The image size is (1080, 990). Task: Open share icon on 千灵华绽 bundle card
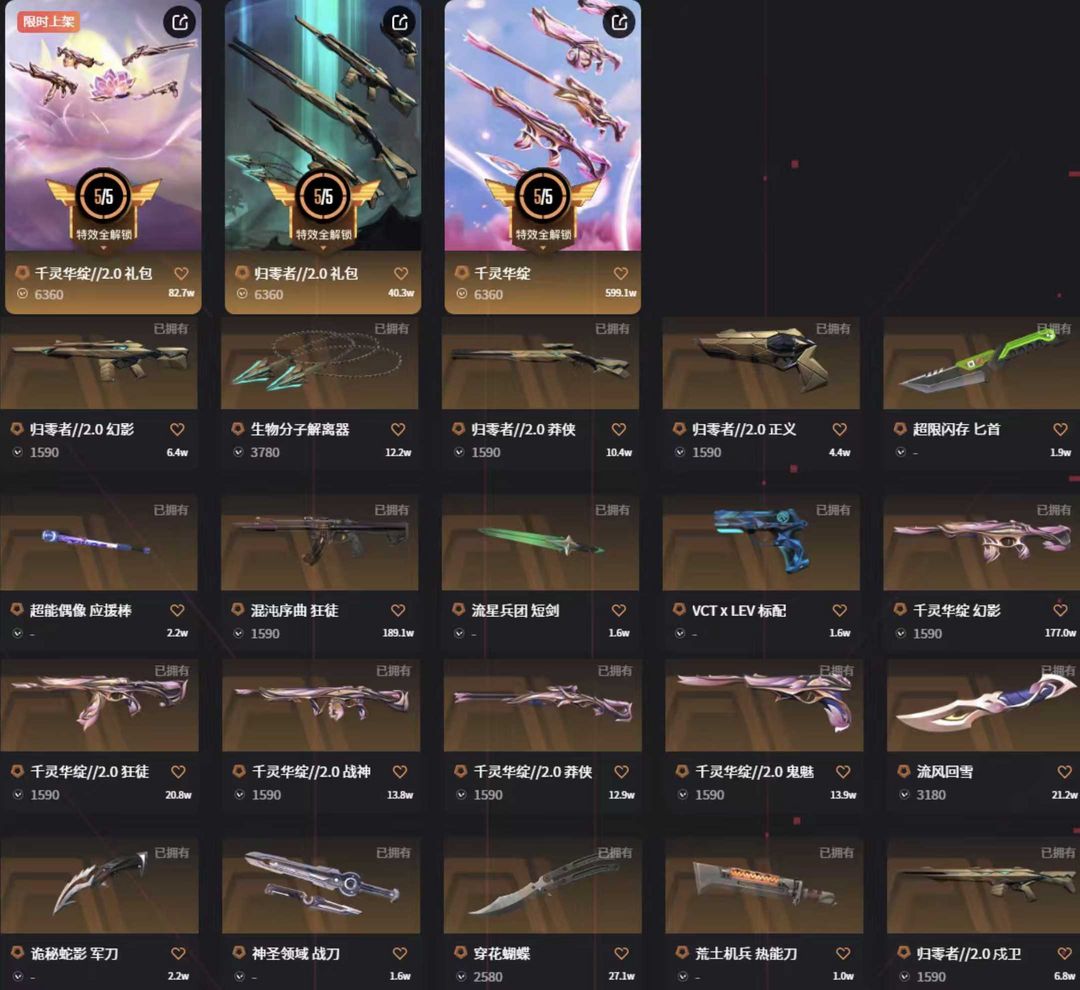tap(619, 22)
